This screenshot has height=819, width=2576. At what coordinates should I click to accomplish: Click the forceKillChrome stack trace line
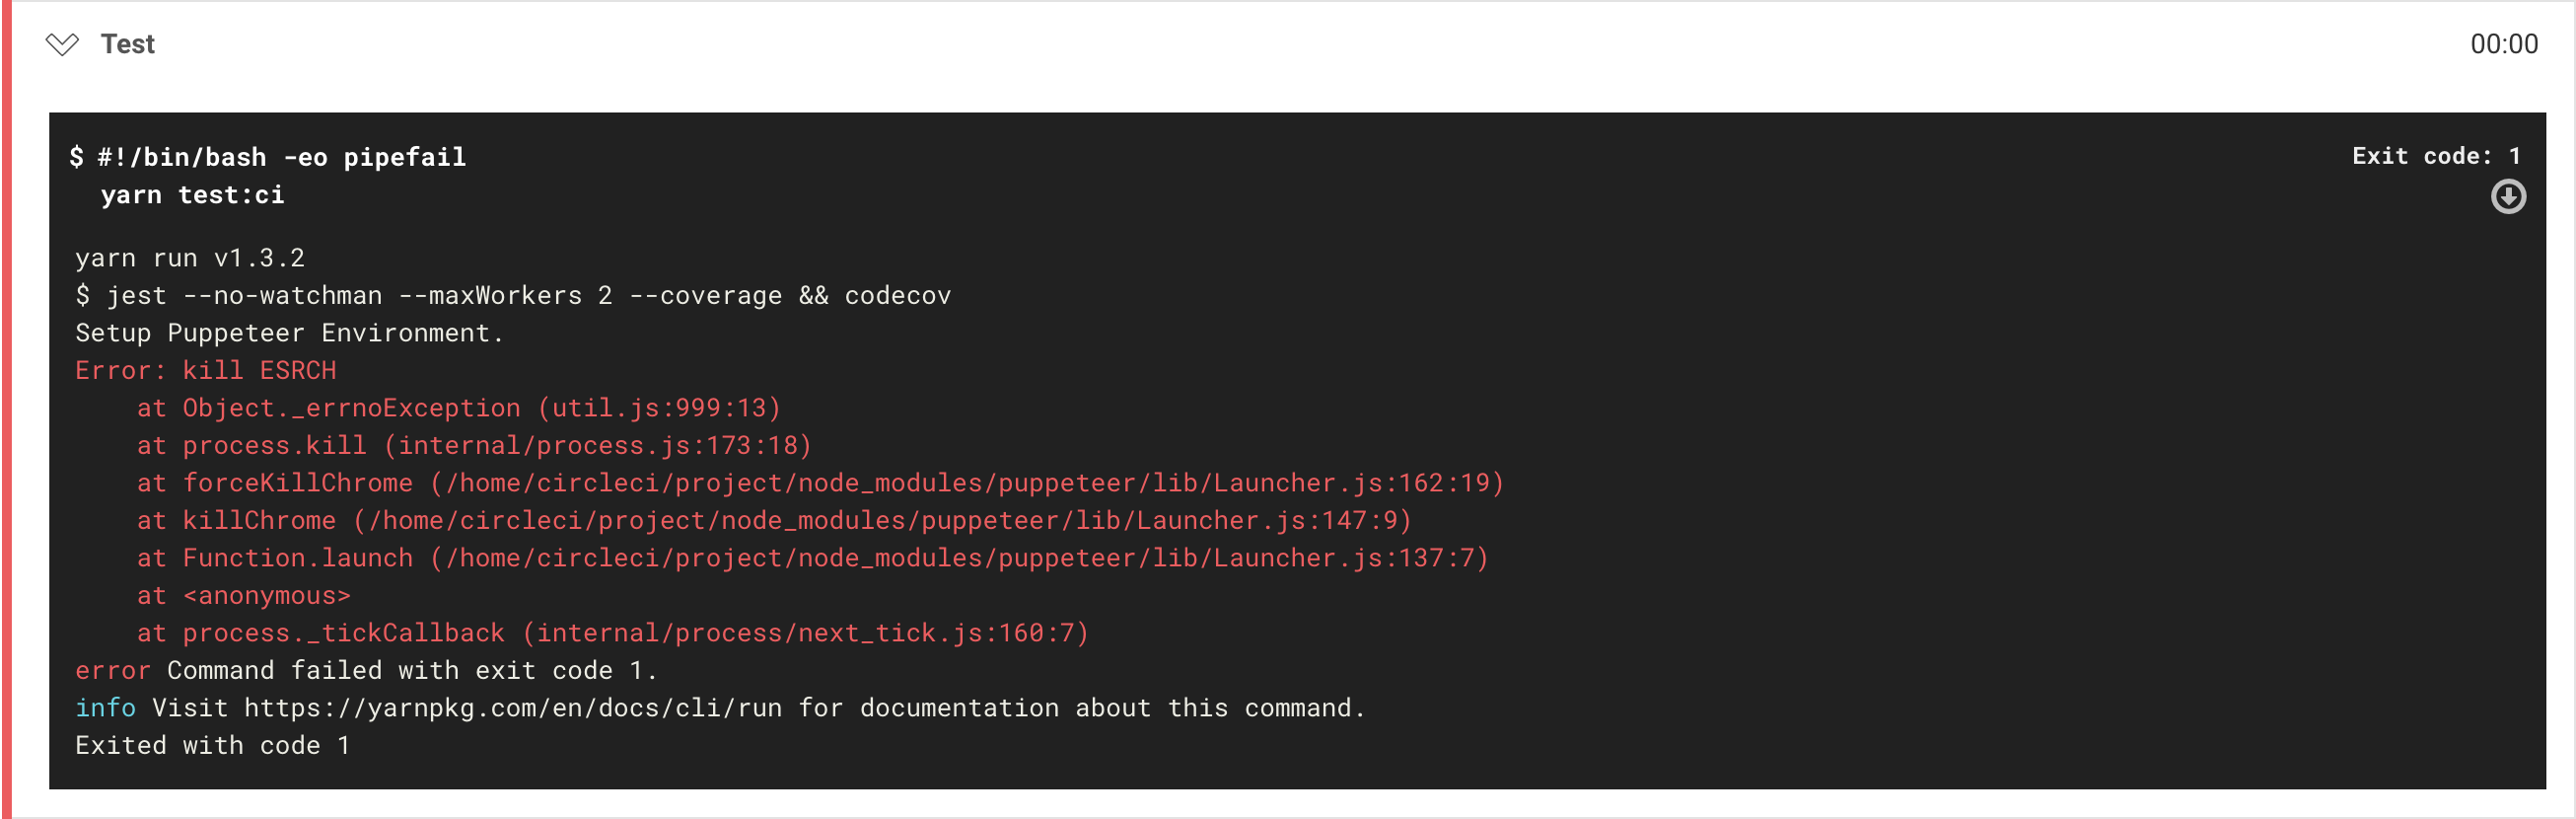[820, 483]
